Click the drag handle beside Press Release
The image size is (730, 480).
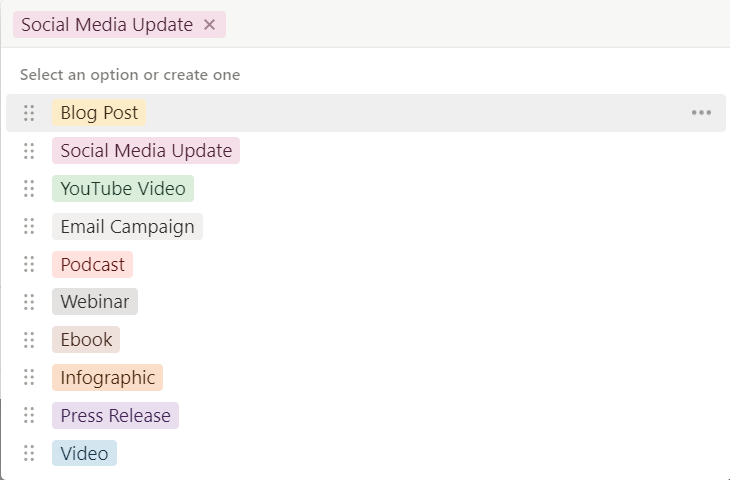point(29,415)
